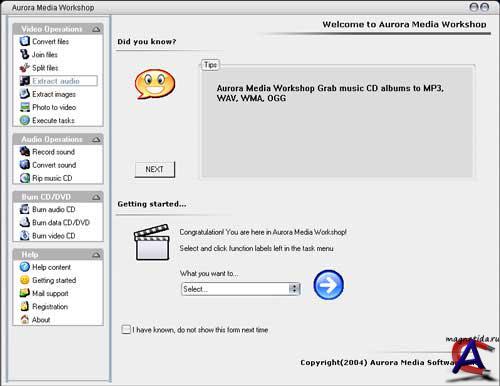
Task: Open Convert files label
Action: [50, 41]
